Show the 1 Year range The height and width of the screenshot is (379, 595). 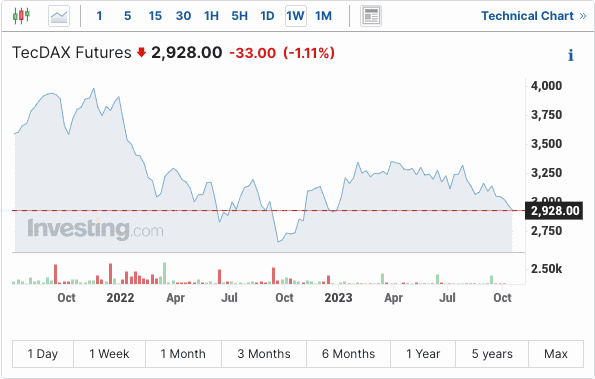[x=423, y=354]
